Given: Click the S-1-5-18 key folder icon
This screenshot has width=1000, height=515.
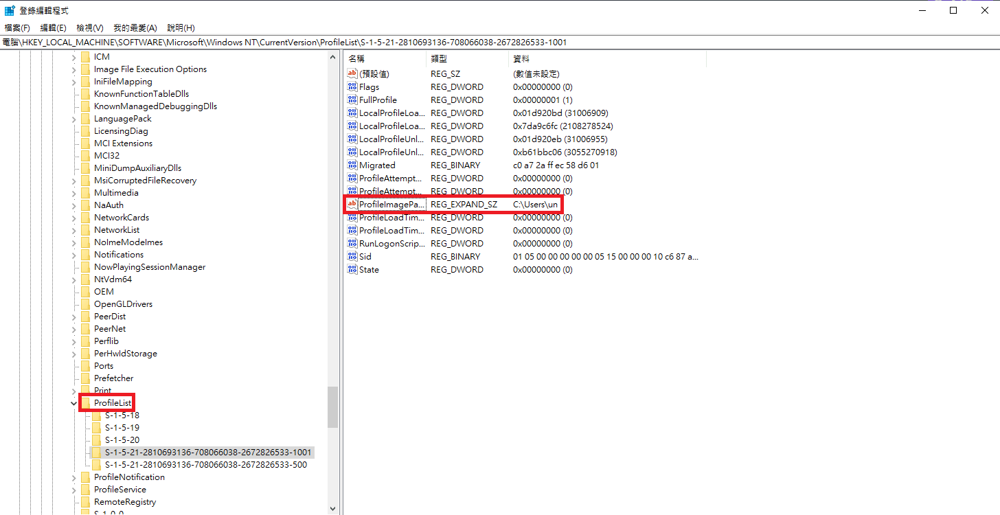Looking at the screenshot, I should [96, 415].
